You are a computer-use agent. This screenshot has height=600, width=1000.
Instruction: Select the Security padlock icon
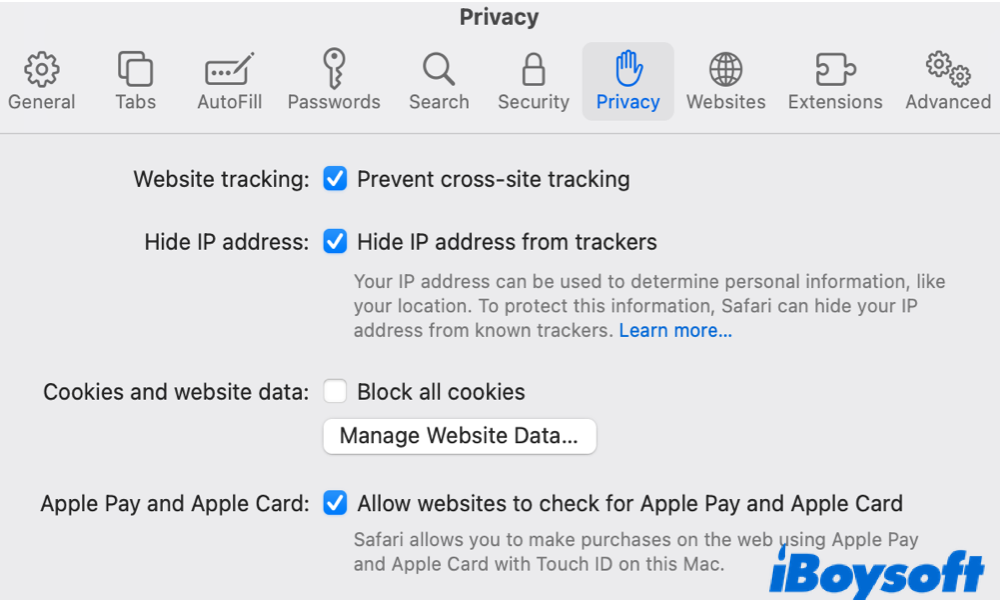pos(533,69)
